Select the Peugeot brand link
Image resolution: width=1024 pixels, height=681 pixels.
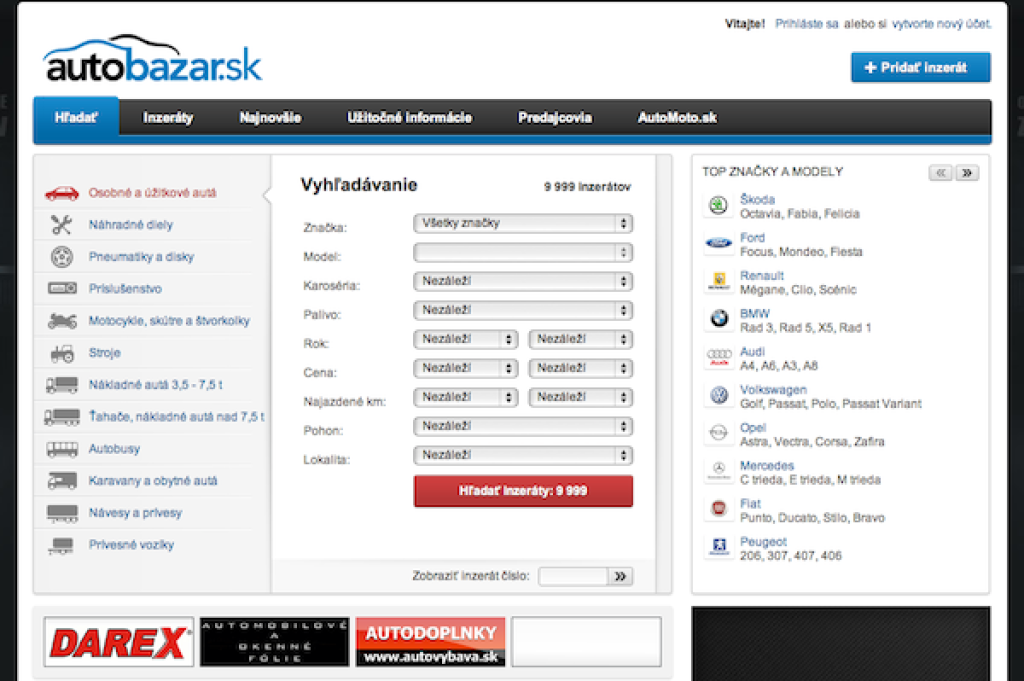[x=763, y=542]
